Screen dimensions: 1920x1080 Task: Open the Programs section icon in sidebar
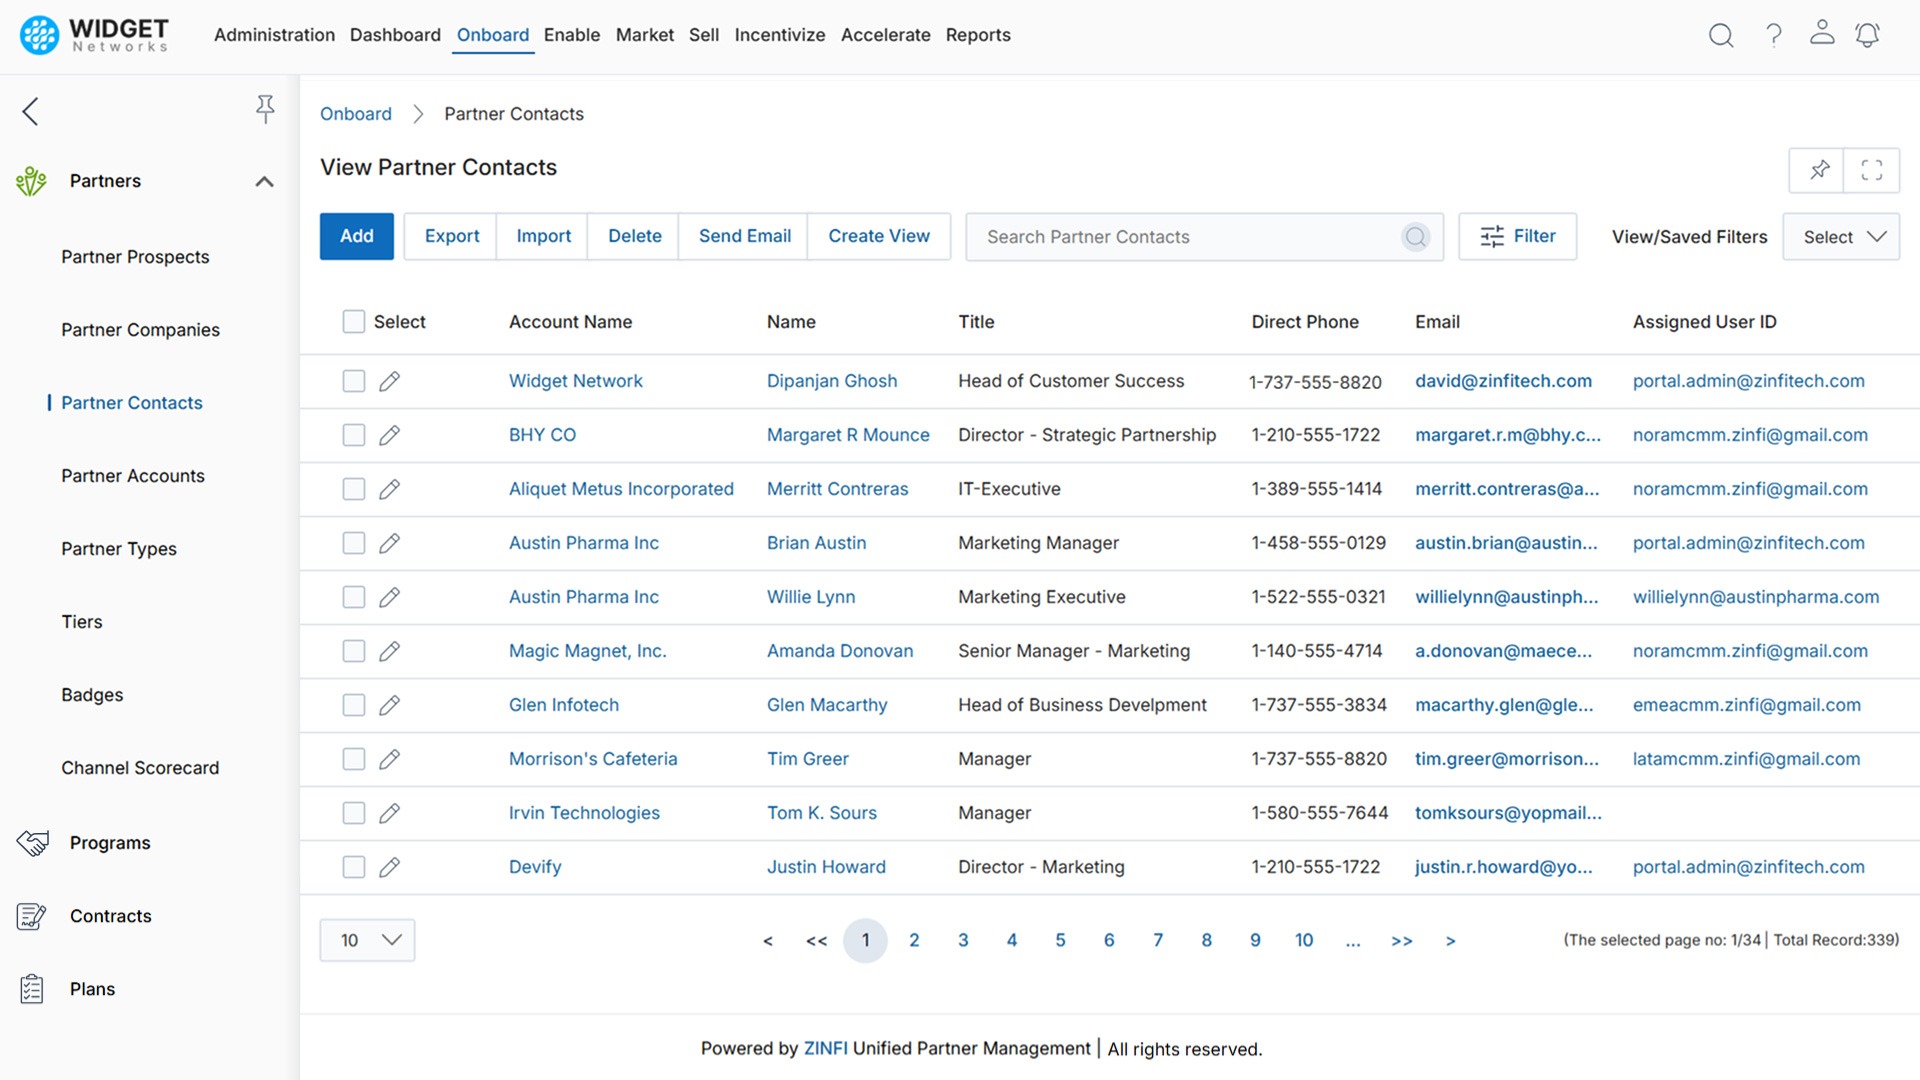click(x=33, y=842)
